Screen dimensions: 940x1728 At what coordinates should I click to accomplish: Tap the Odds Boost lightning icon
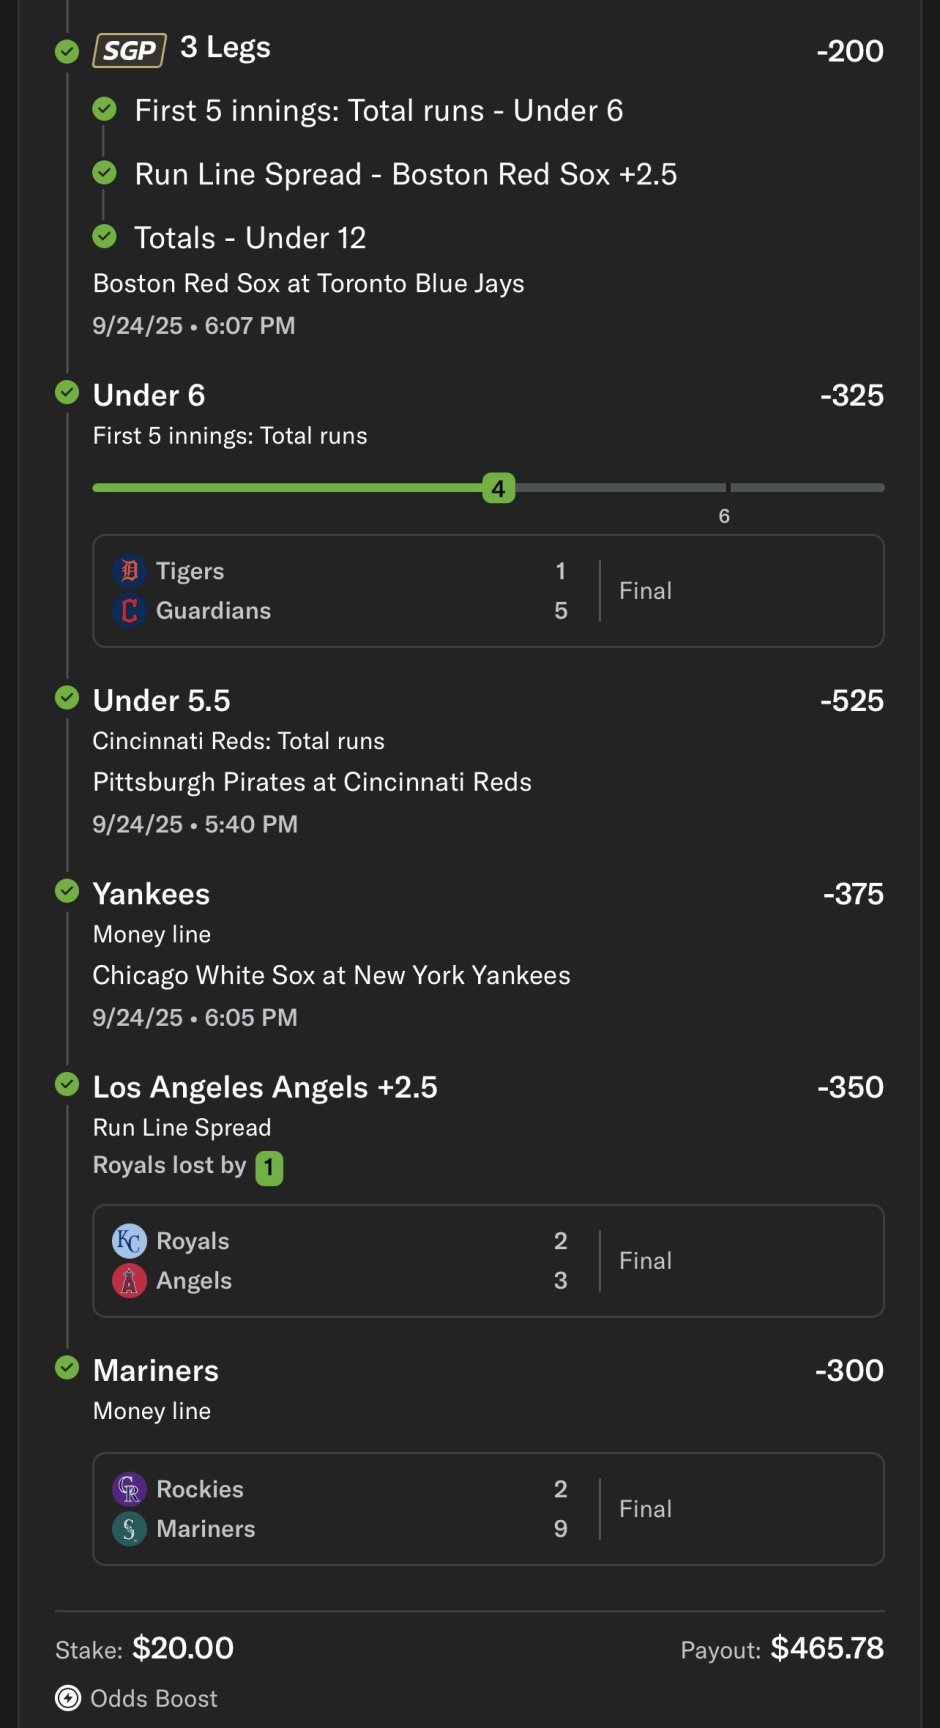pos(68,1698)
